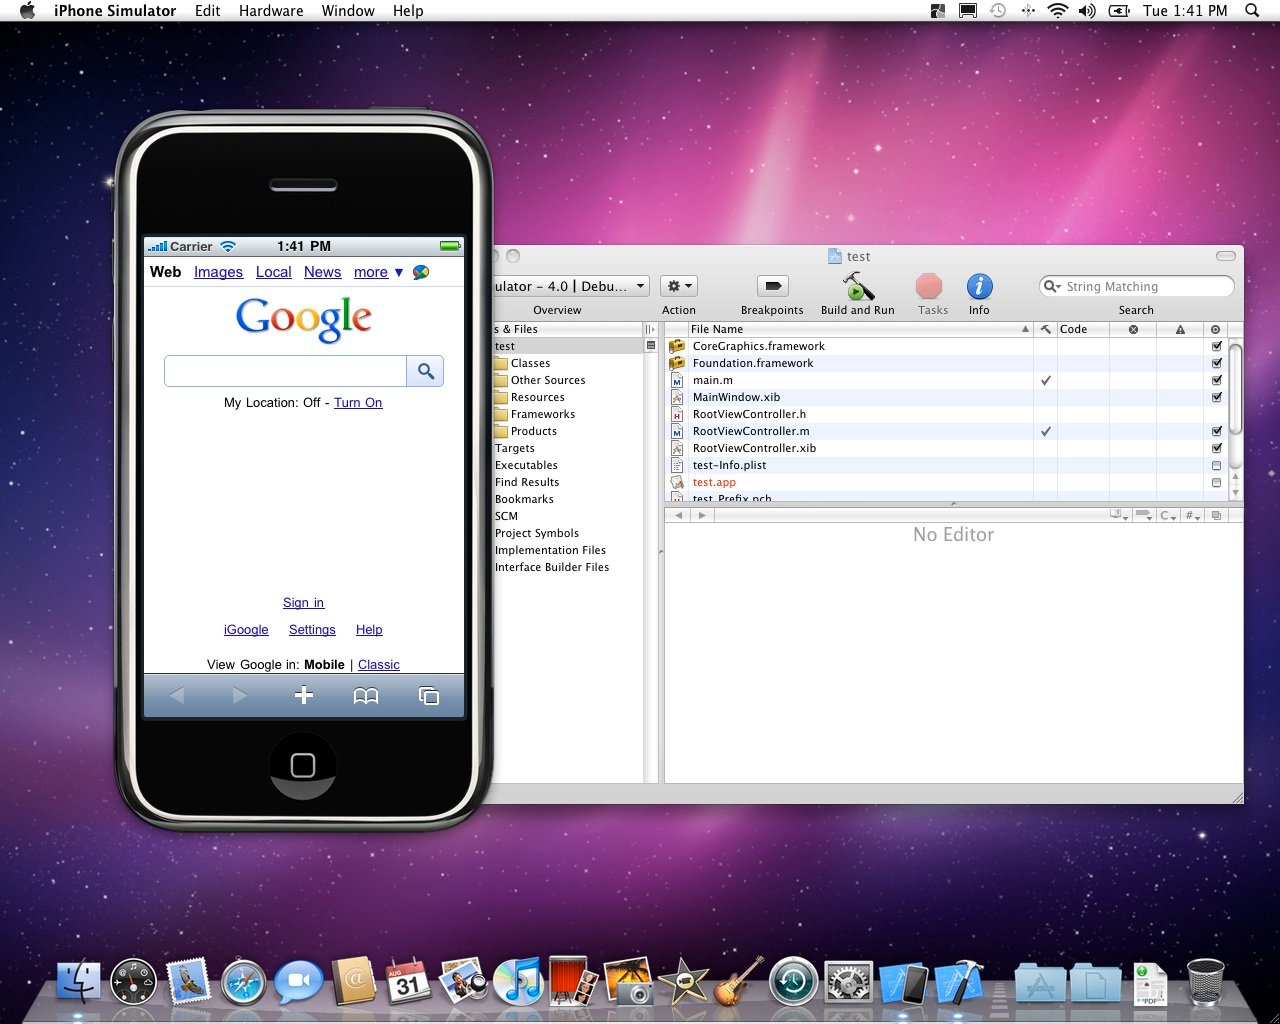Click the Build and Run hammer icon
This screenshot has height=1024, width=1280.
click(x=857, y=286)
